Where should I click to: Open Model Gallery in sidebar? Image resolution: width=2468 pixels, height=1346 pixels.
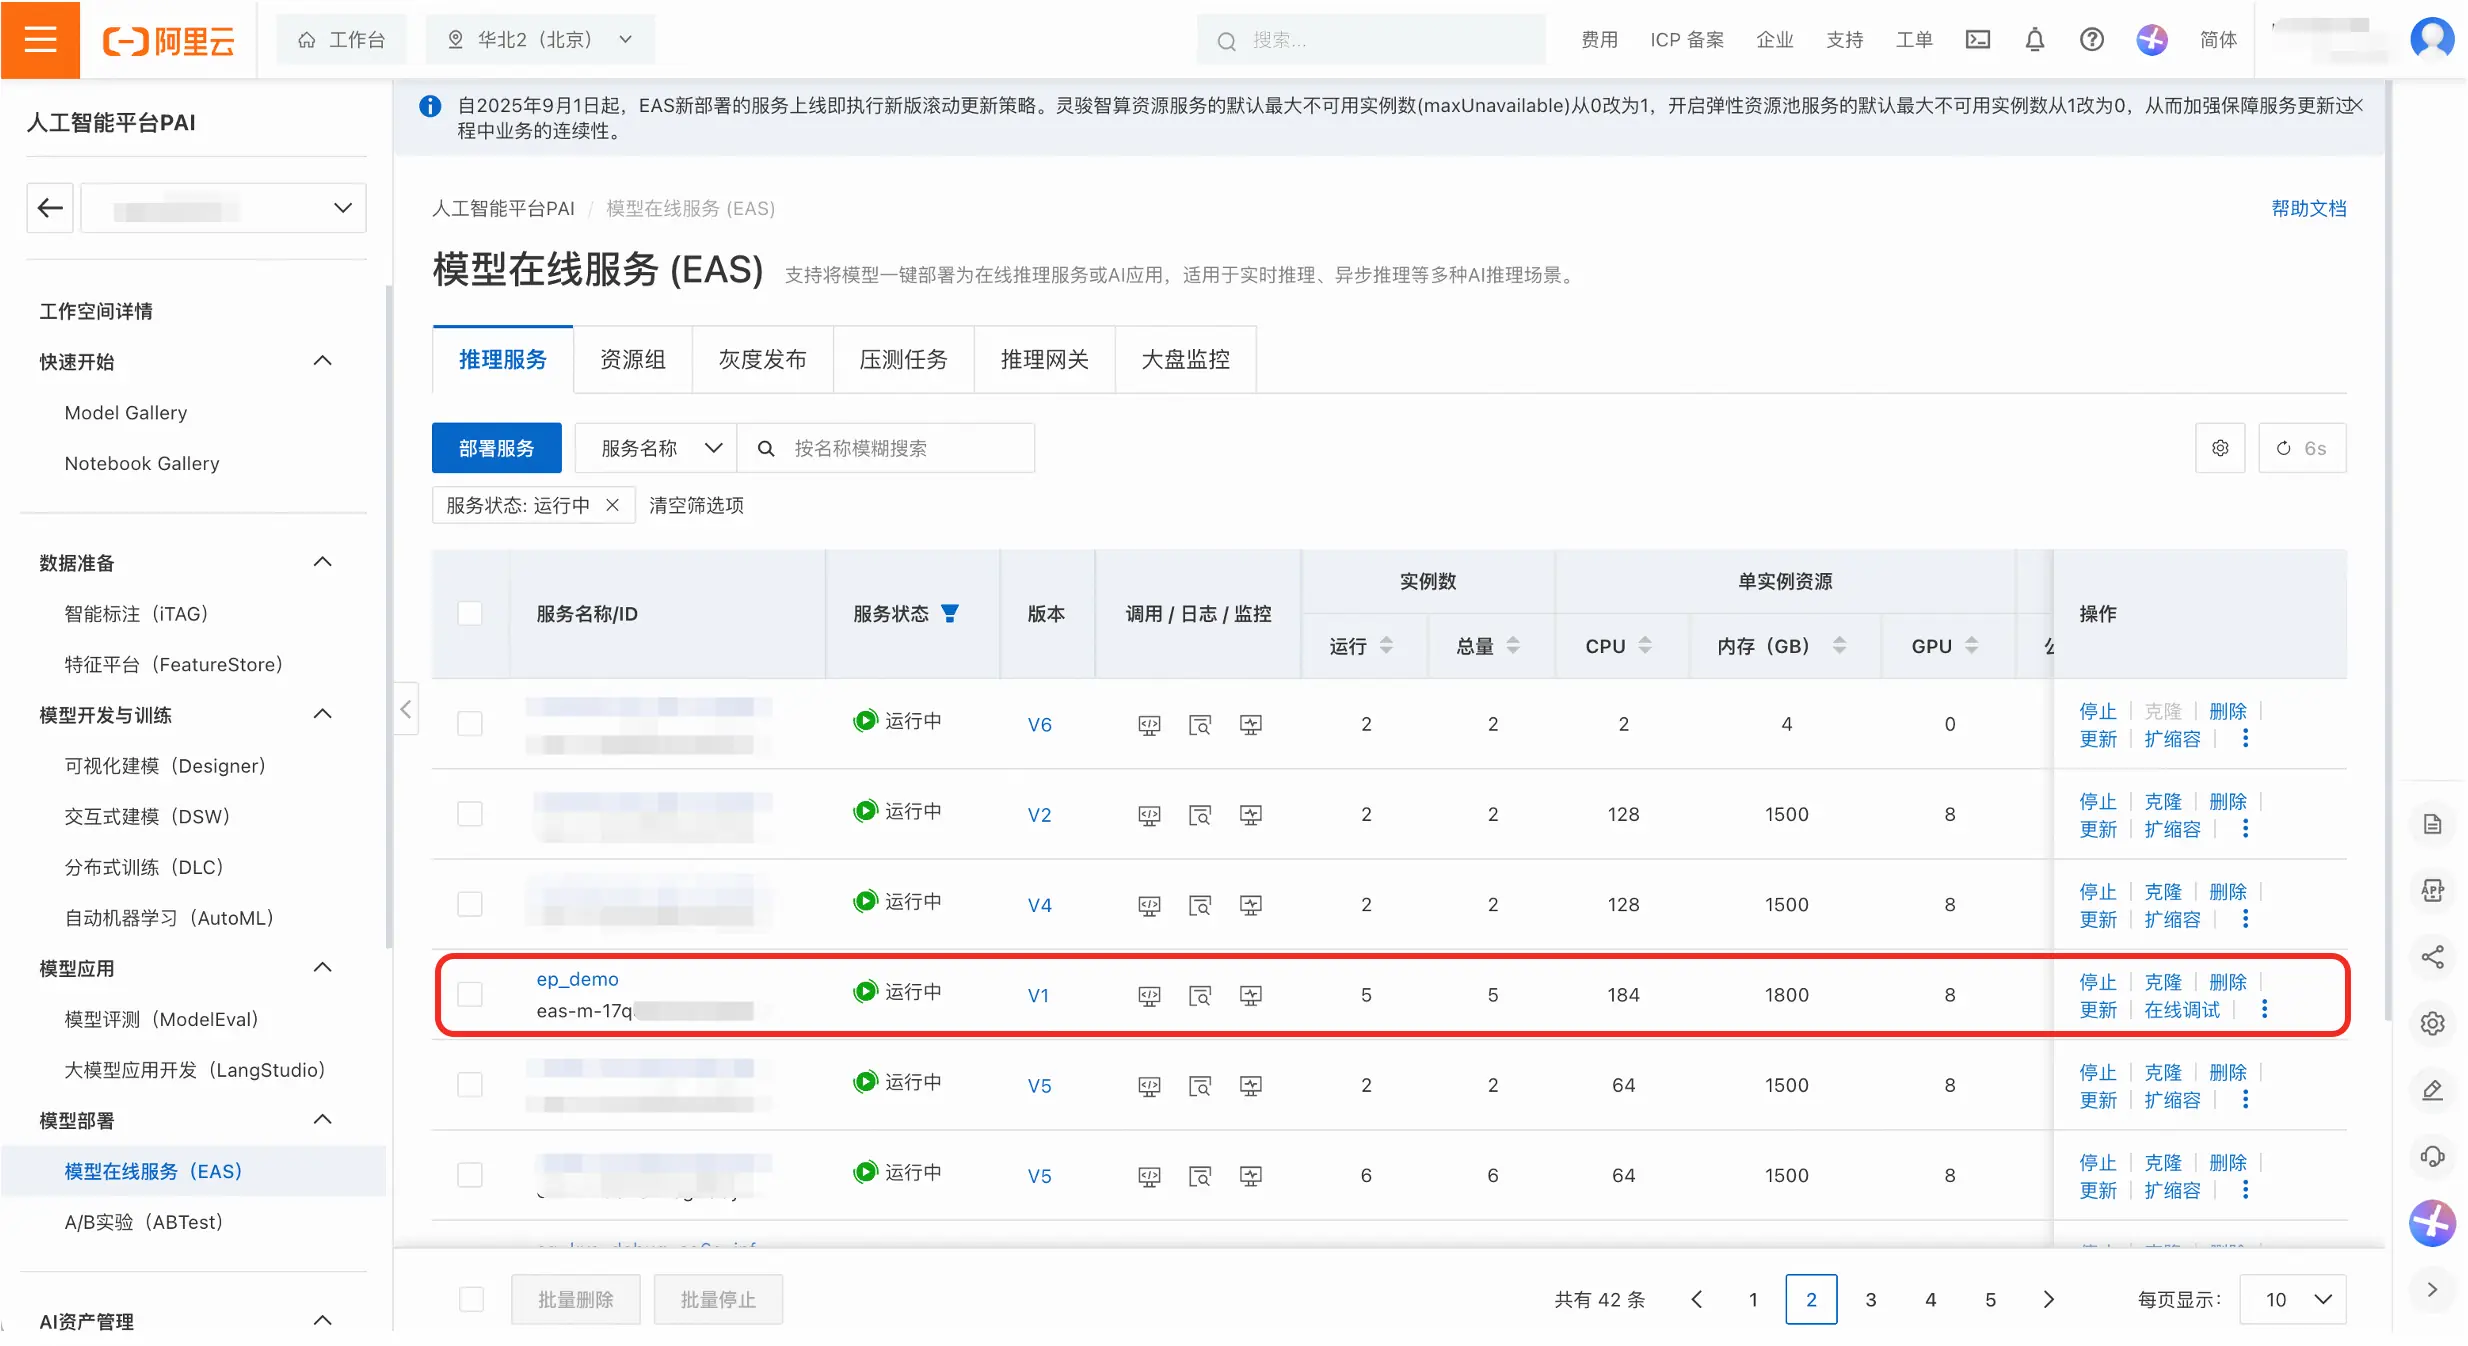[126, 412]
